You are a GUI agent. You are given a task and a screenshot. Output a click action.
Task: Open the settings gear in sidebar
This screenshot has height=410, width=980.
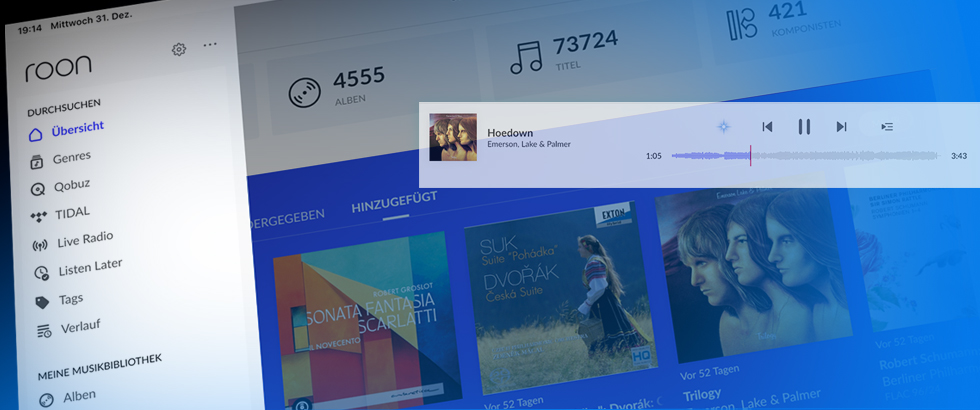(x=179, y=49)
